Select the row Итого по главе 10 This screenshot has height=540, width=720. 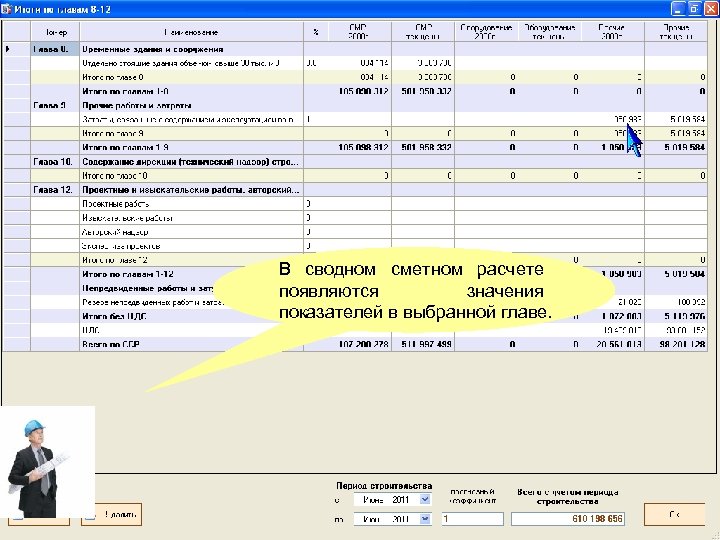[x=354, y=176]
